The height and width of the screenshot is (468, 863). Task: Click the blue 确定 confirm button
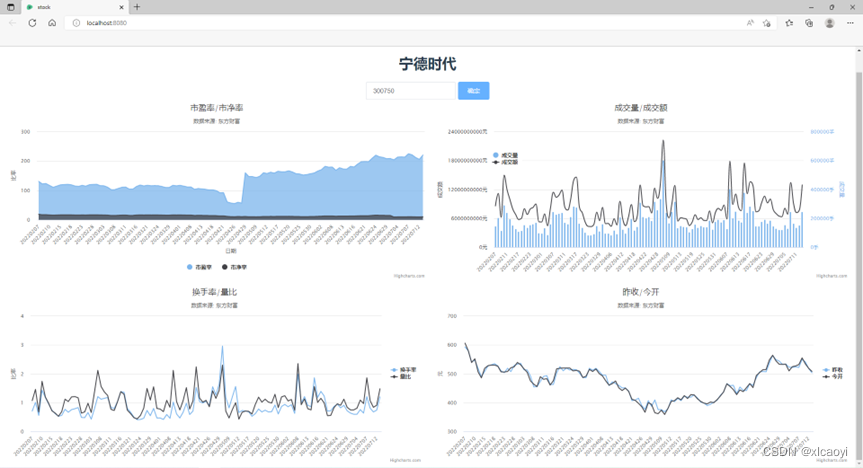click(473, 91)
